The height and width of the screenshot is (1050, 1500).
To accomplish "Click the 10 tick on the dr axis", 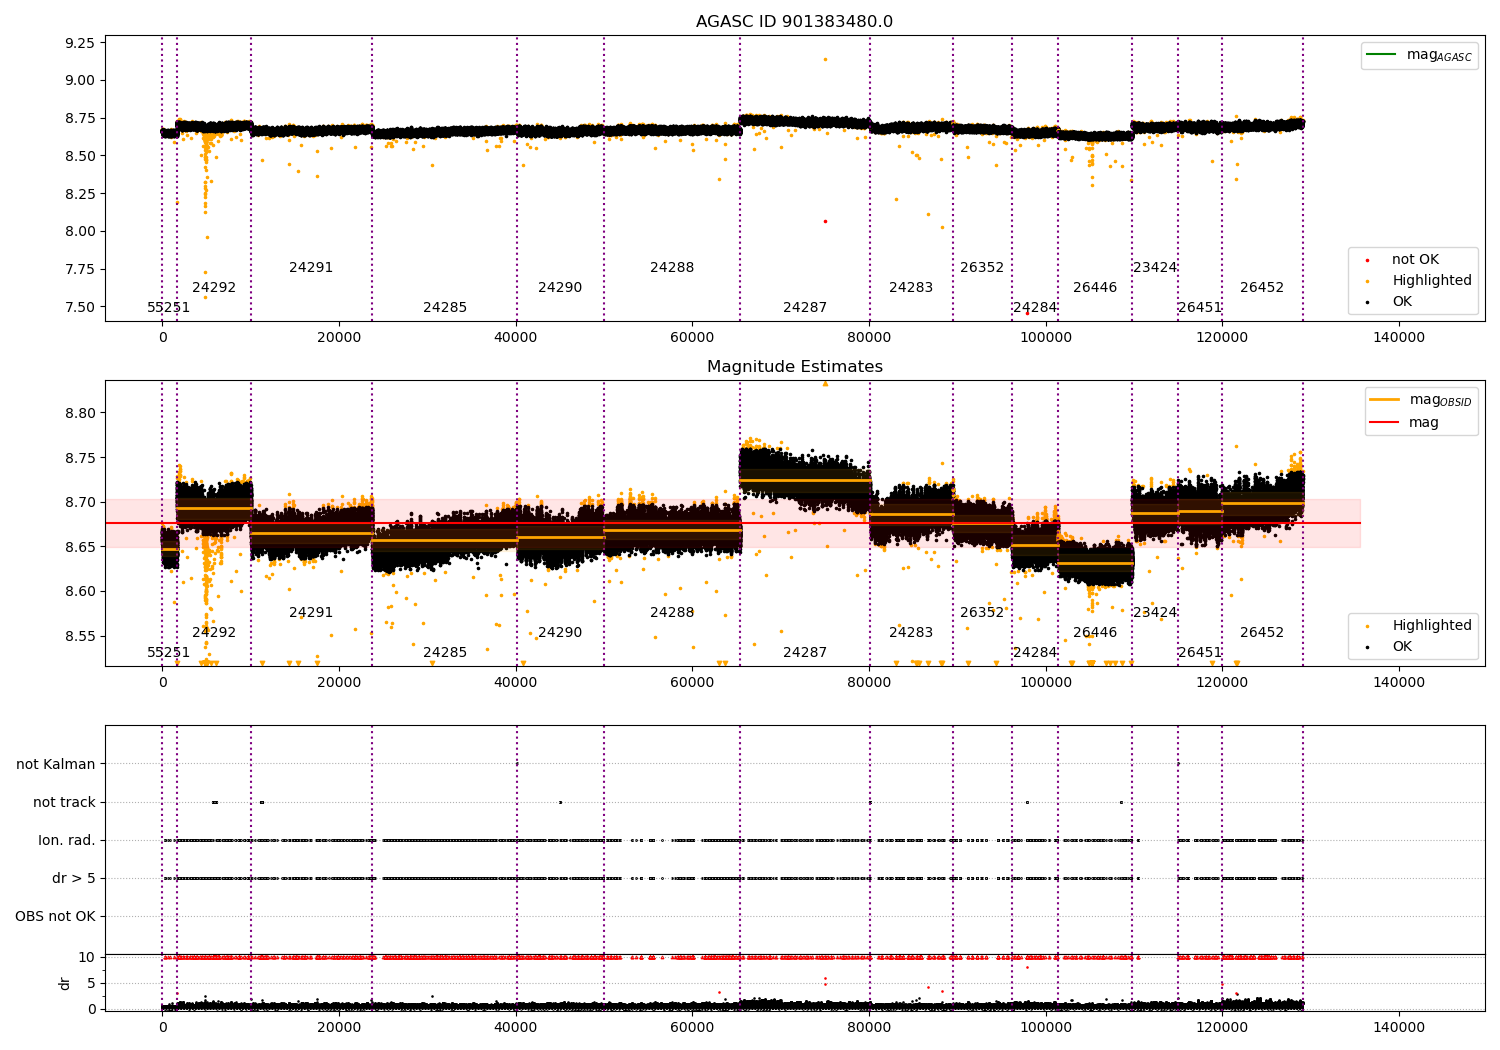I will [x=87, y=957].
